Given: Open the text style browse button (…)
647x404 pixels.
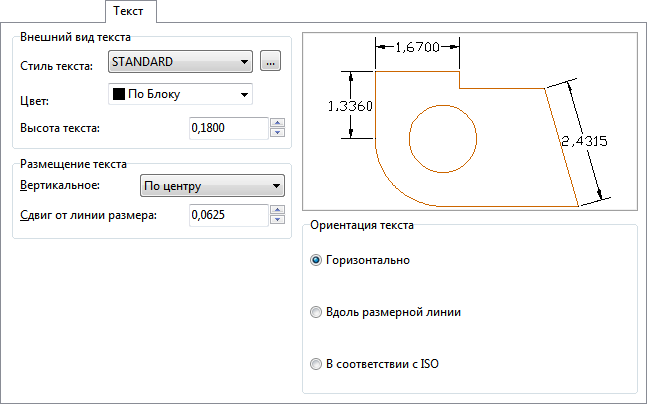Looking at the screenshot, I should tap(270, 62).
